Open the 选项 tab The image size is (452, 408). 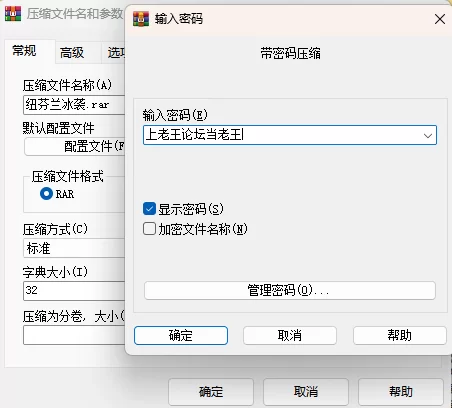(113, 53)
